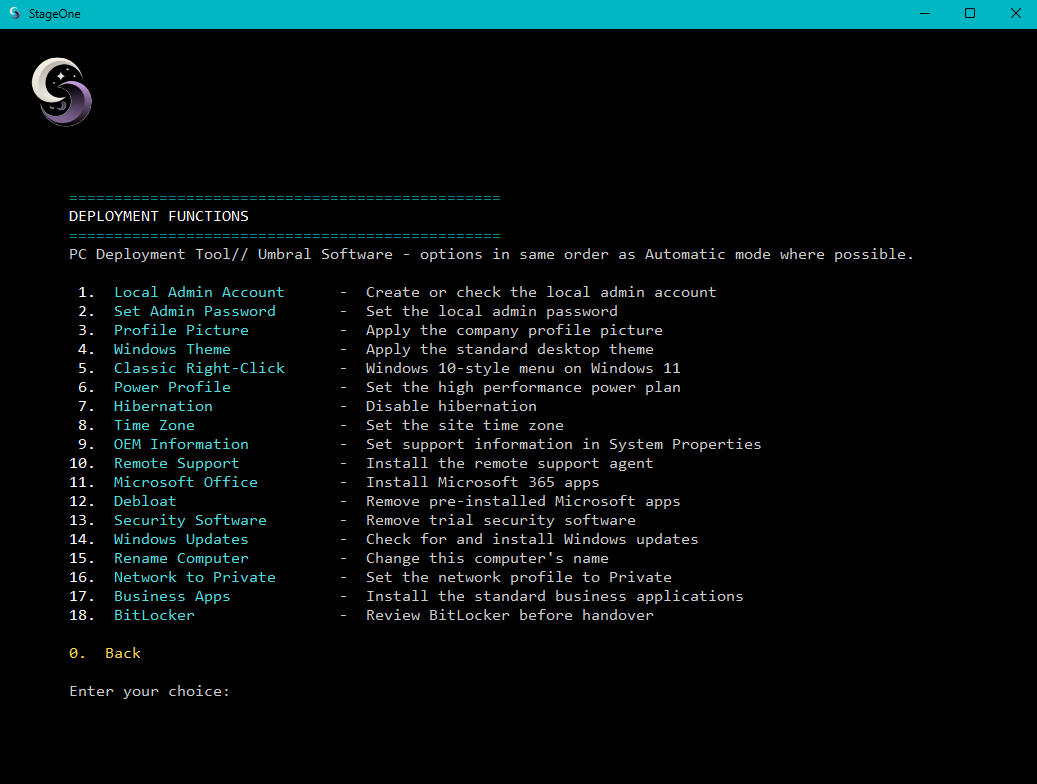Select the Classic Right-Click entry
This screenshot has width=1037, height=784.
coord(199,369)
